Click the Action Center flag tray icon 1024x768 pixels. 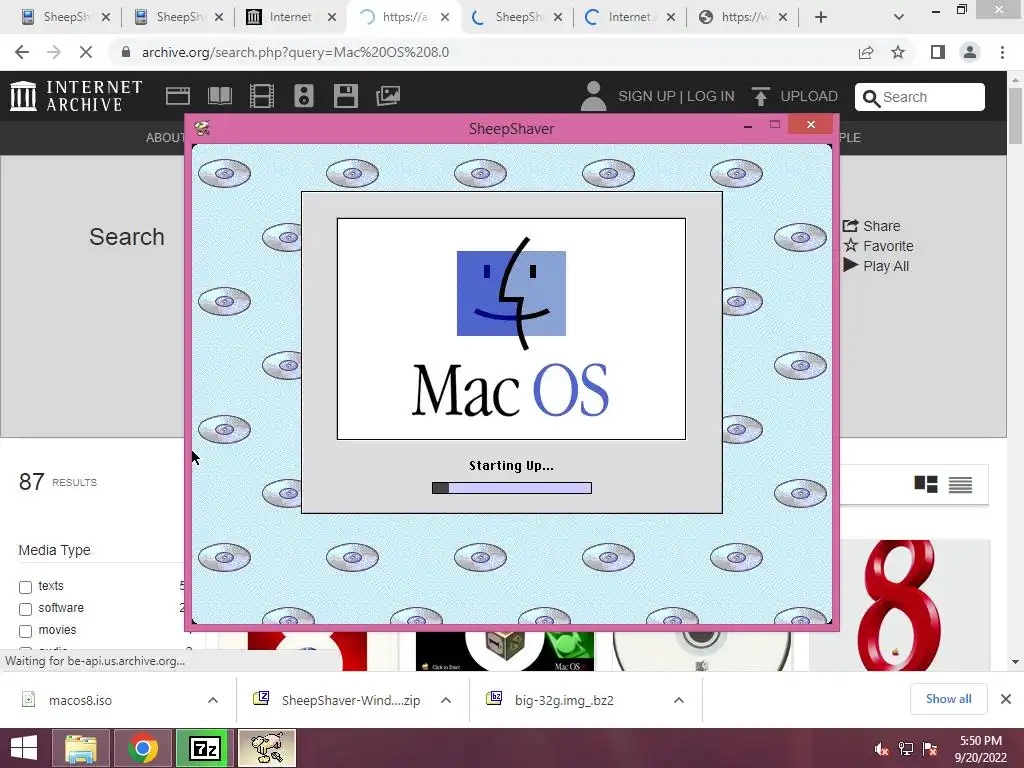pos(930,749)
